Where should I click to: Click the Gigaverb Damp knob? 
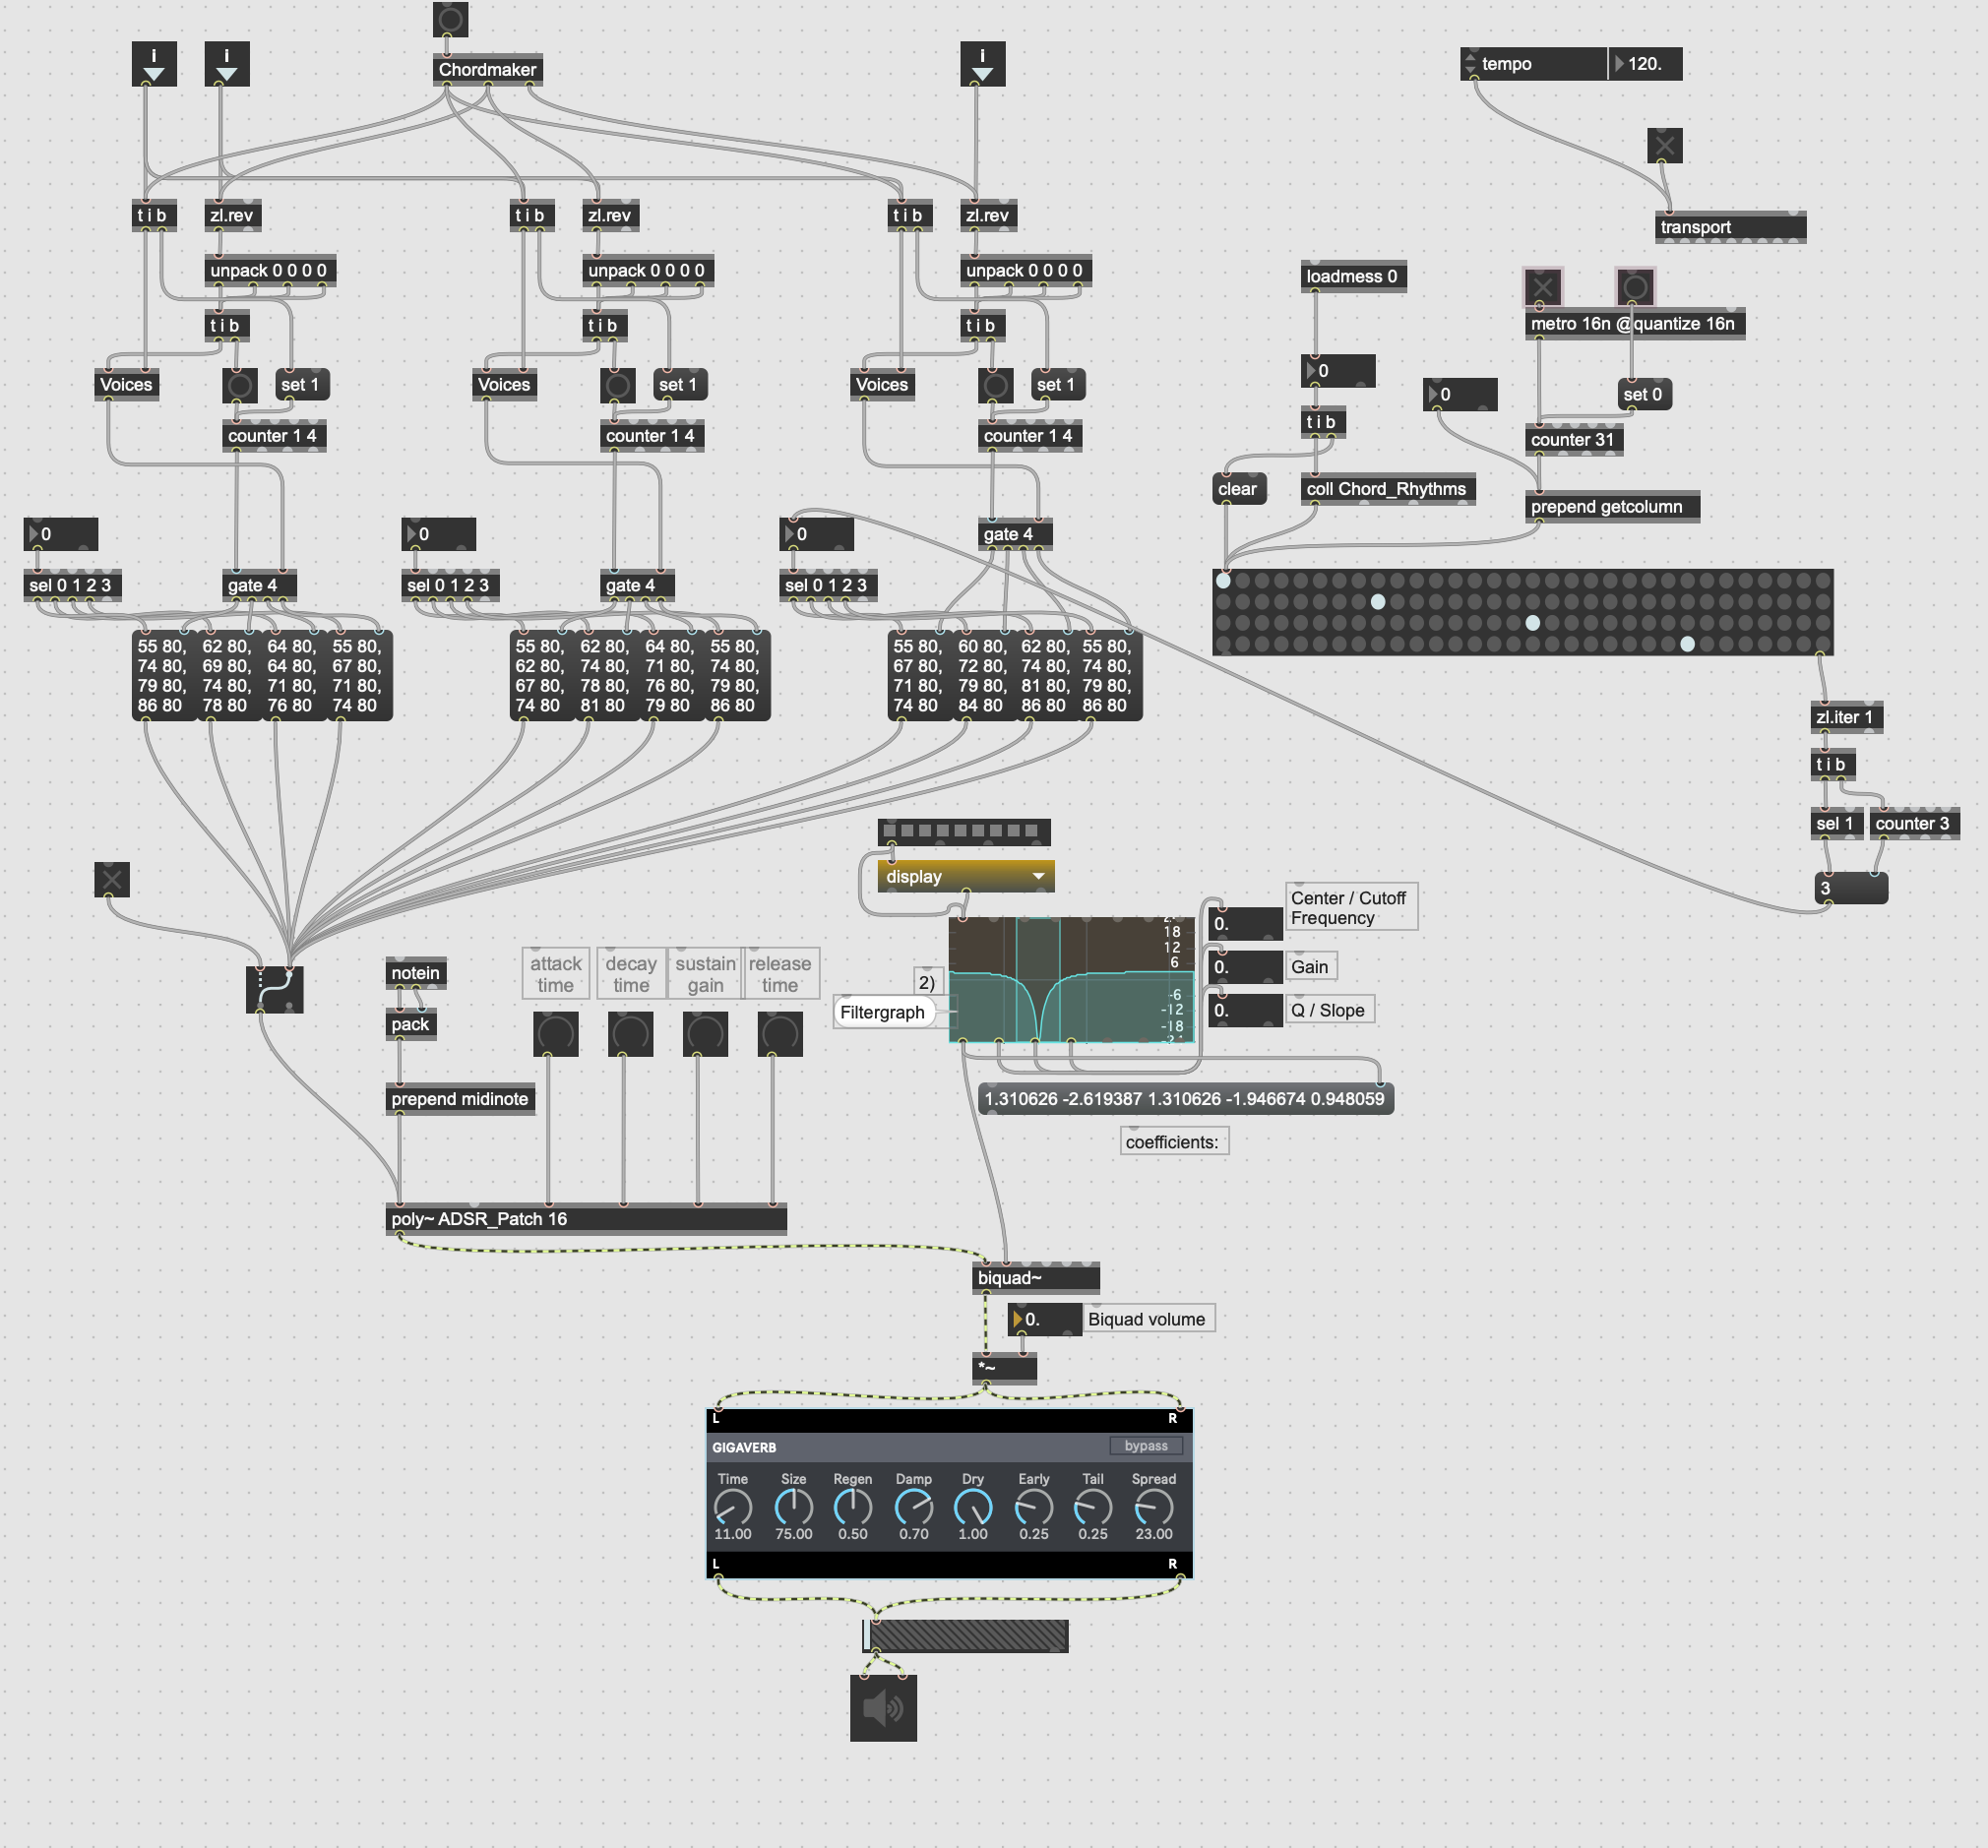click(x=913, y=1506)
